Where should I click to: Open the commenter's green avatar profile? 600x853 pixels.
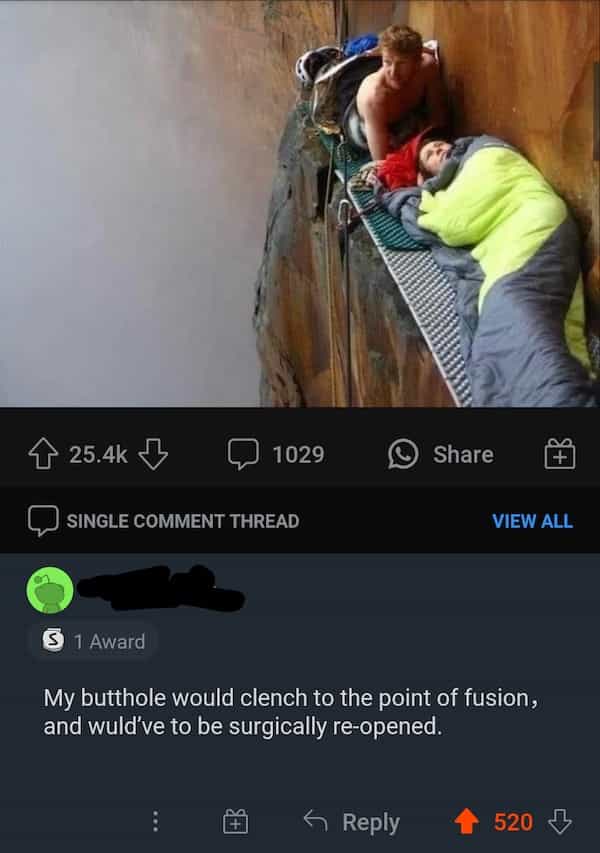point(50,590)
